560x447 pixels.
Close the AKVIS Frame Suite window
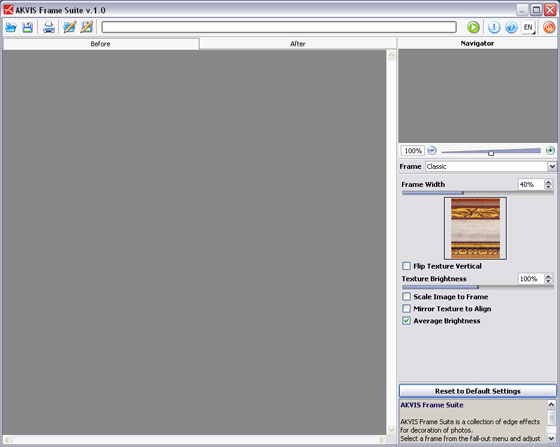click(x=550, y=10)
